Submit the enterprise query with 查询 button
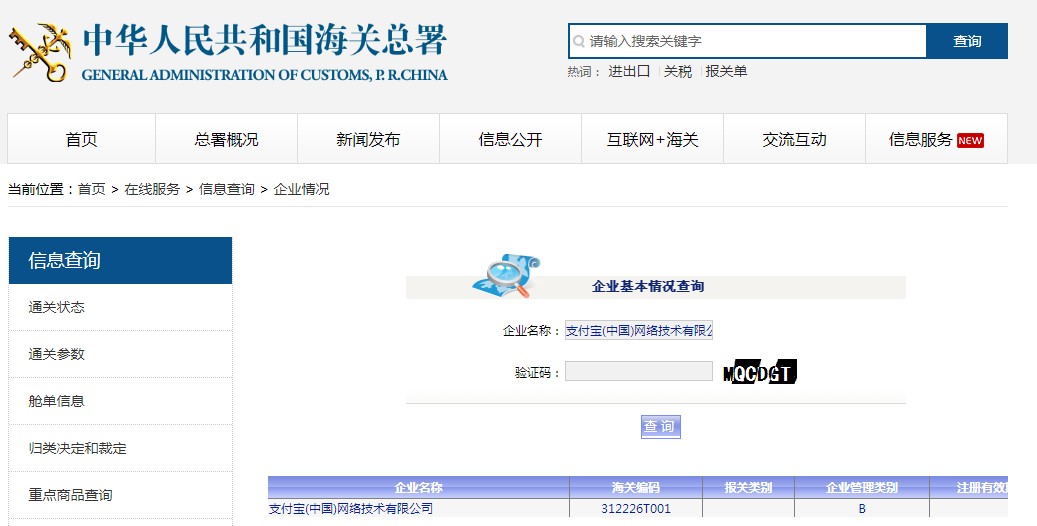The image size is (1037, 526). click(660, 427)
